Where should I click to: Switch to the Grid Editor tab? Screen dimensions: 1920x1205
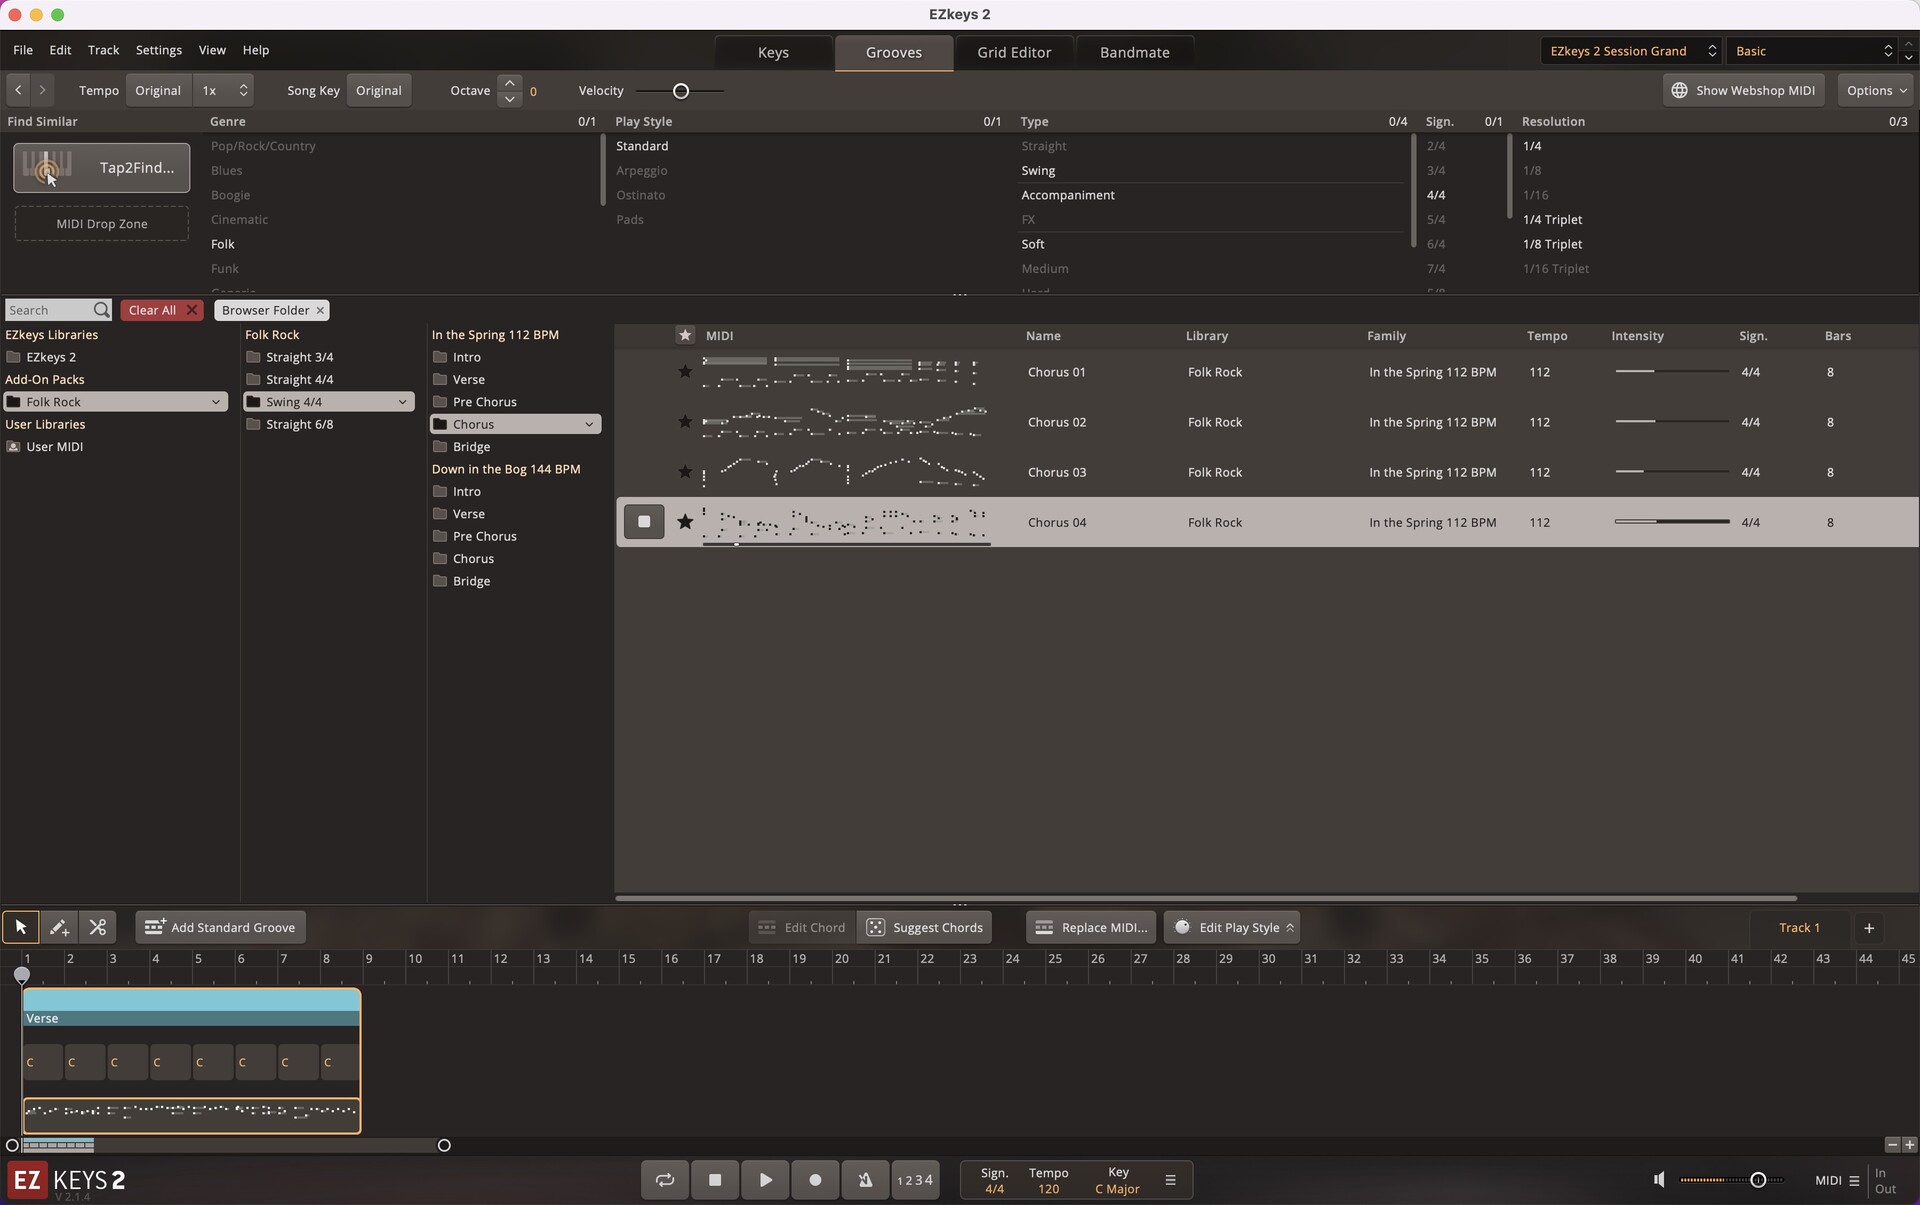[1014, 52]
